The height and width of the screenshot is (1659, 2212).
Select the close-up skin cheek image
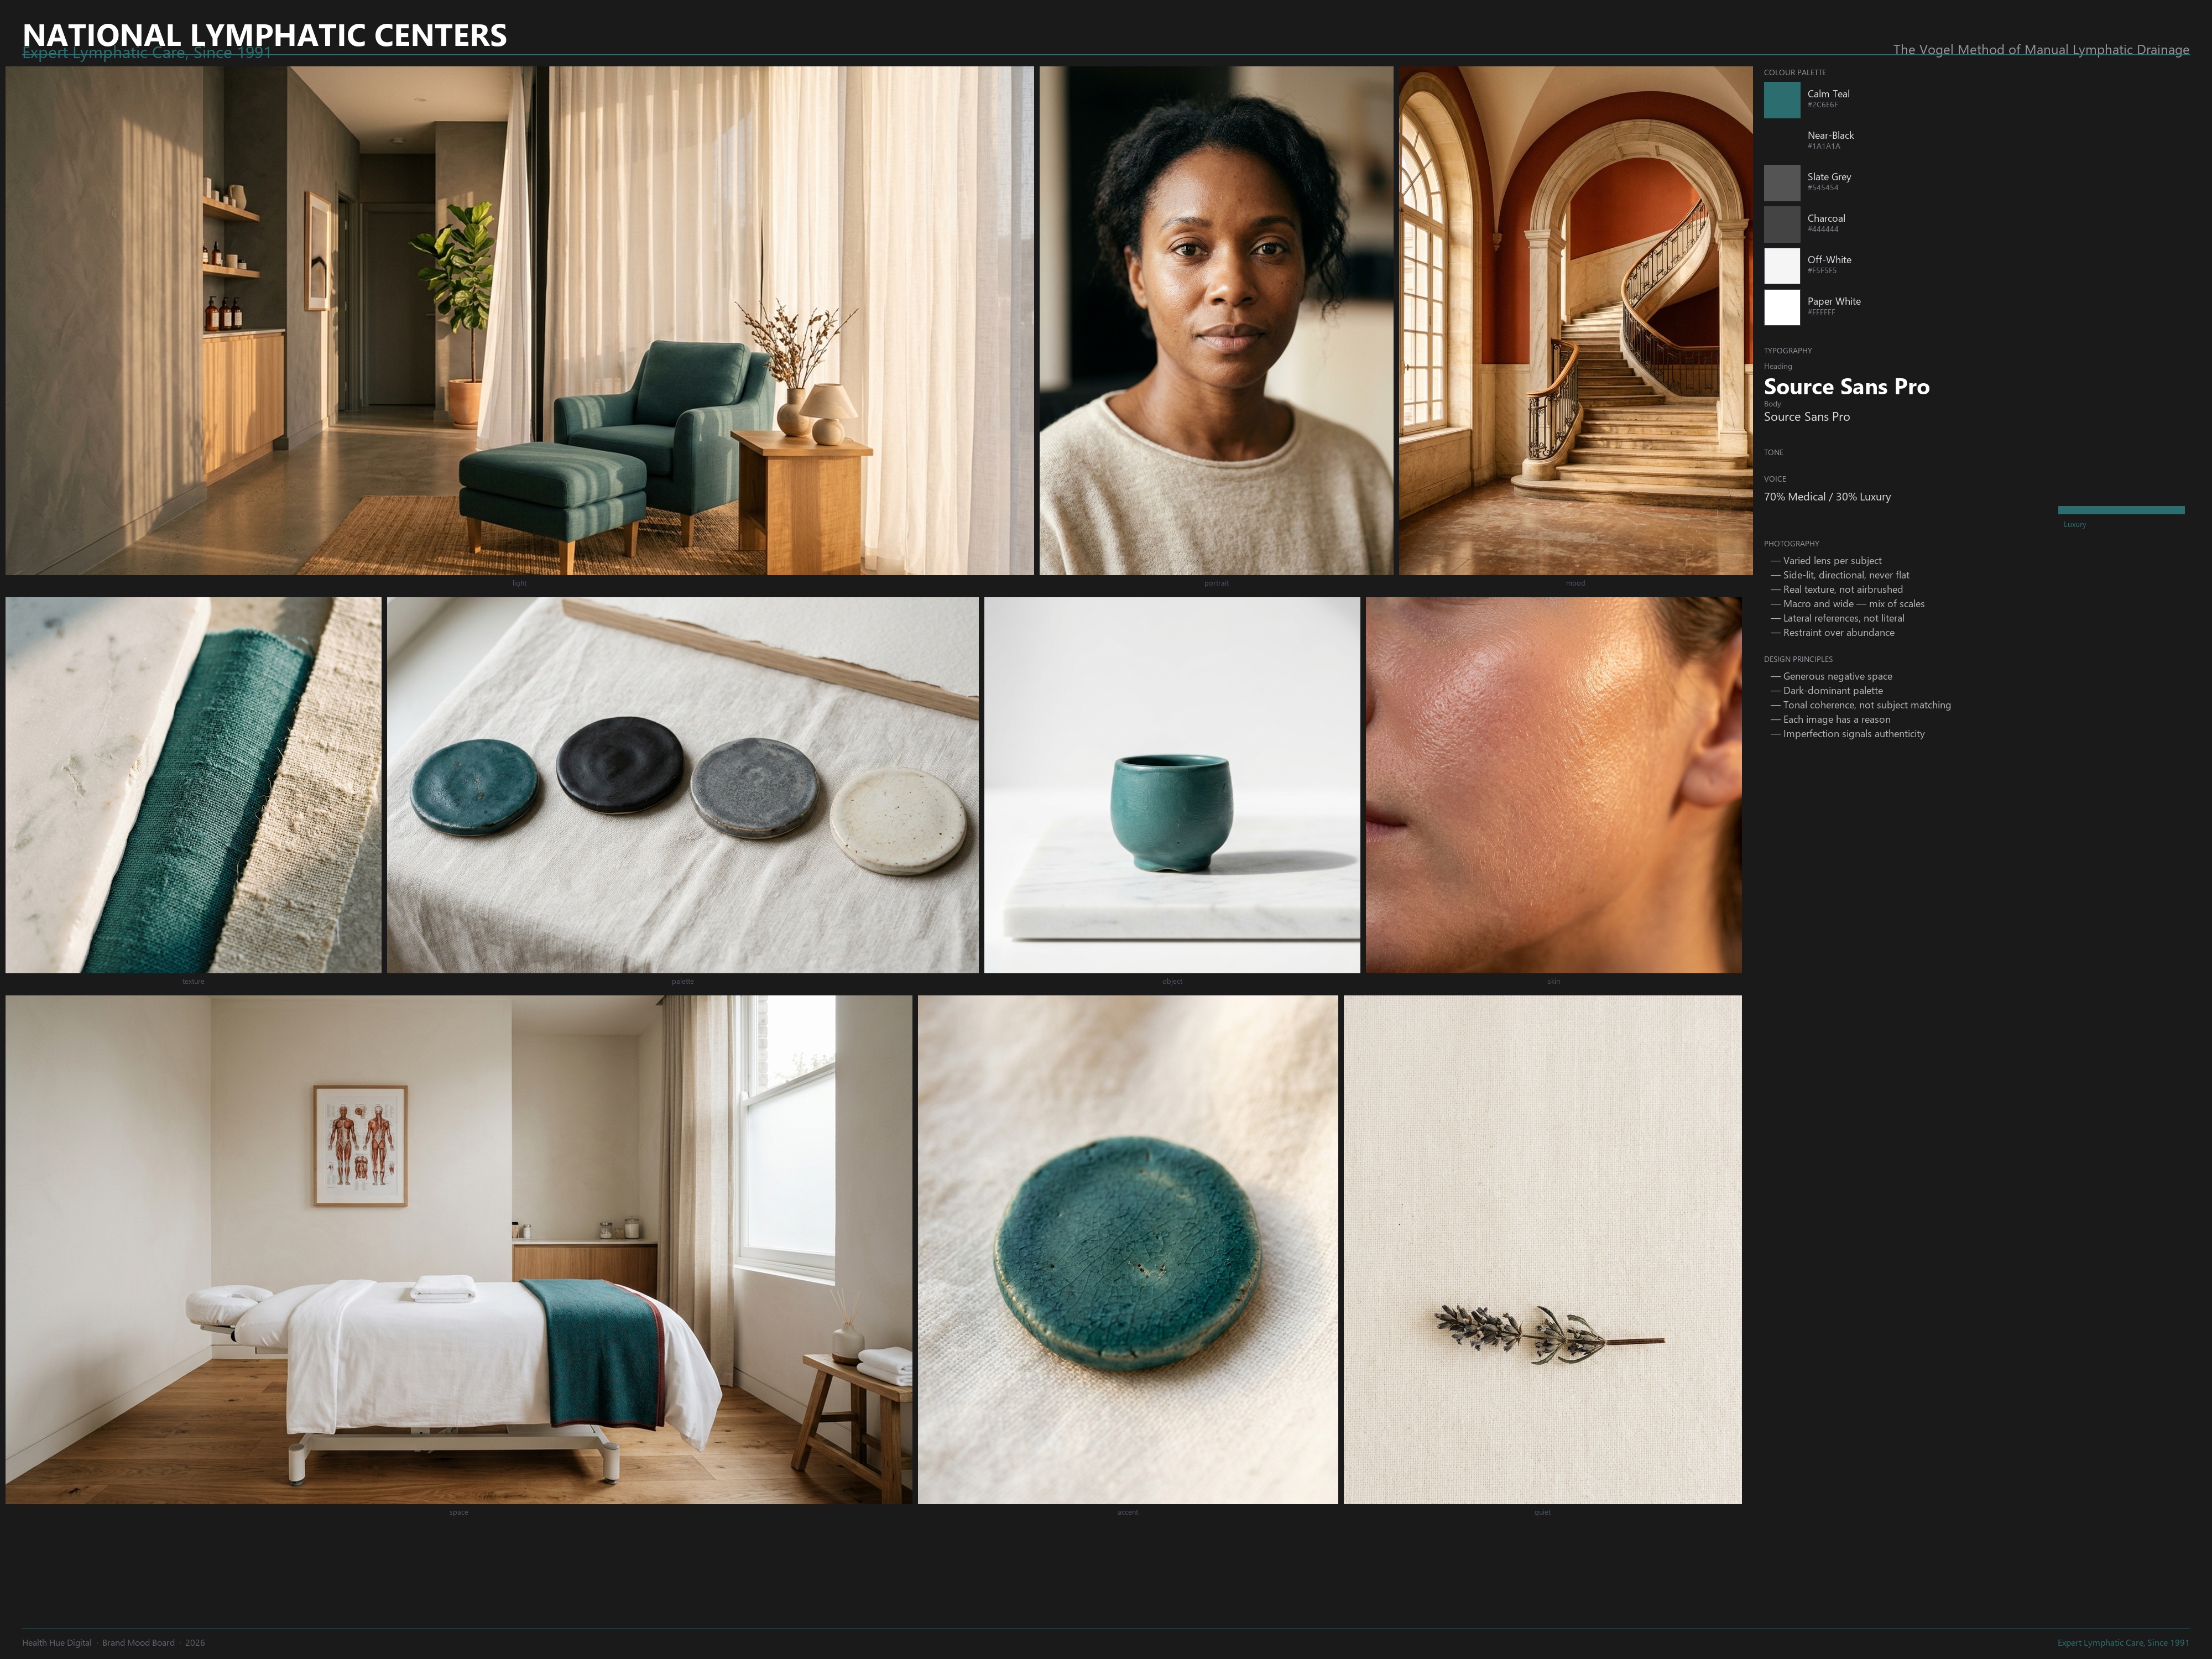1554,785
